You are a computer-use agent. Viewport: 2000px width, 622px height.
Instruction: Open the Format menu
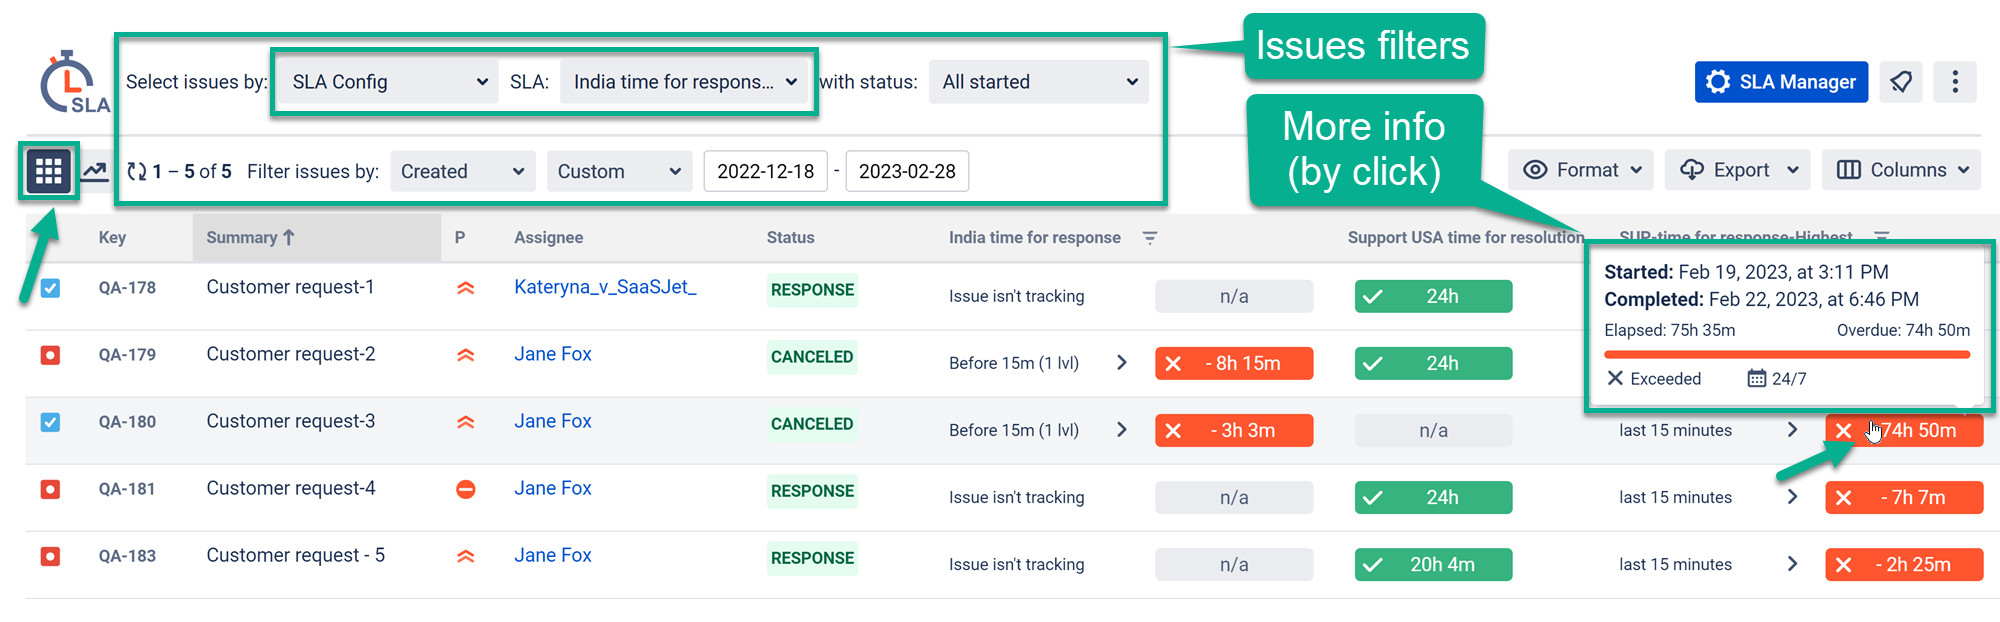(x=1581, y=170)
